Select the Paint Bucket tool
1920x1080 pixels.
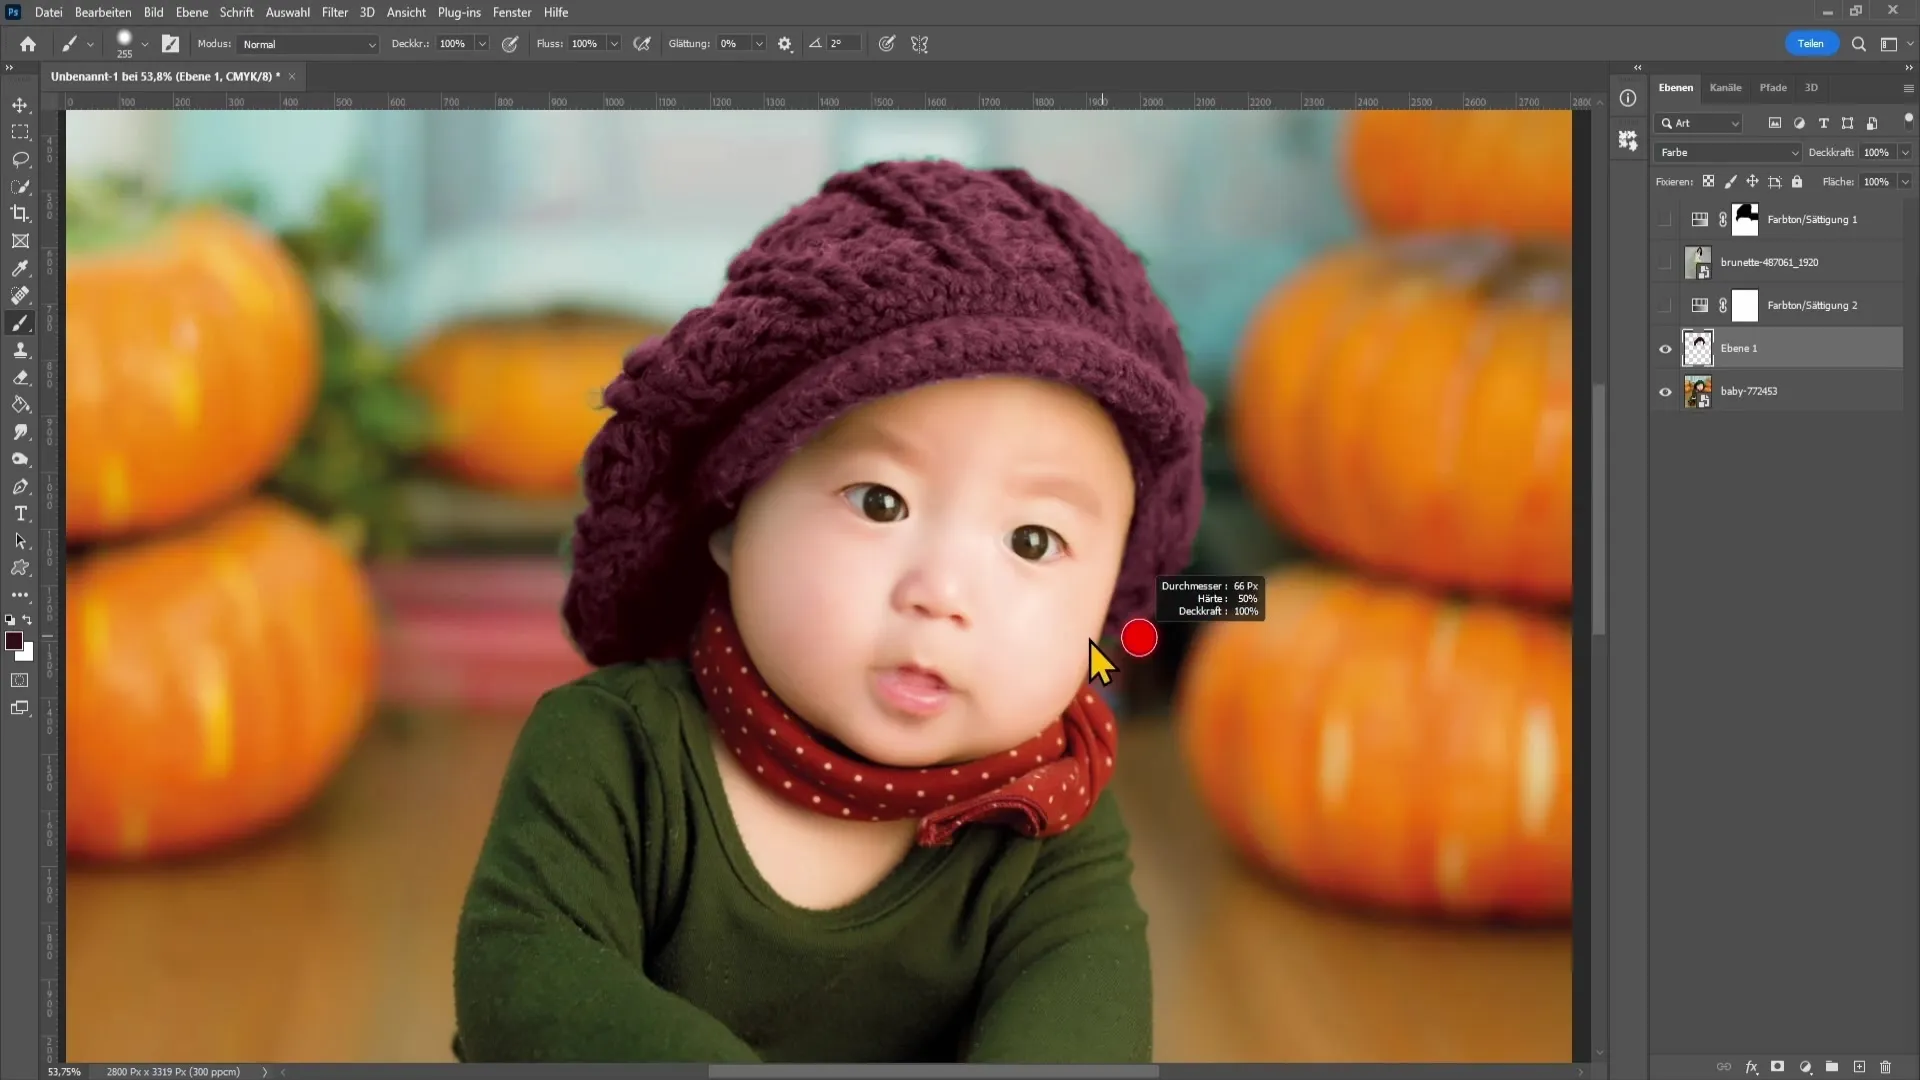(x=20, y=405)
